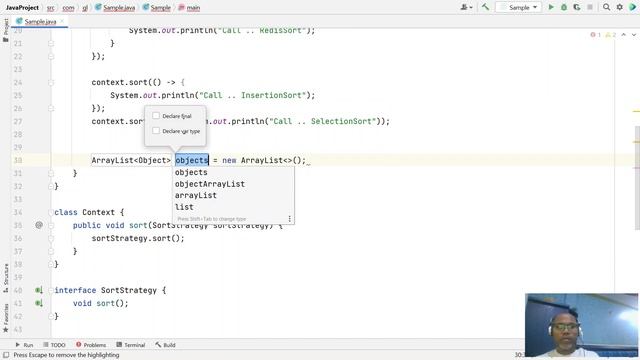Screen dimensions: 640x360
Task: Build project with the hammer icon
Action: pos(485,7)
